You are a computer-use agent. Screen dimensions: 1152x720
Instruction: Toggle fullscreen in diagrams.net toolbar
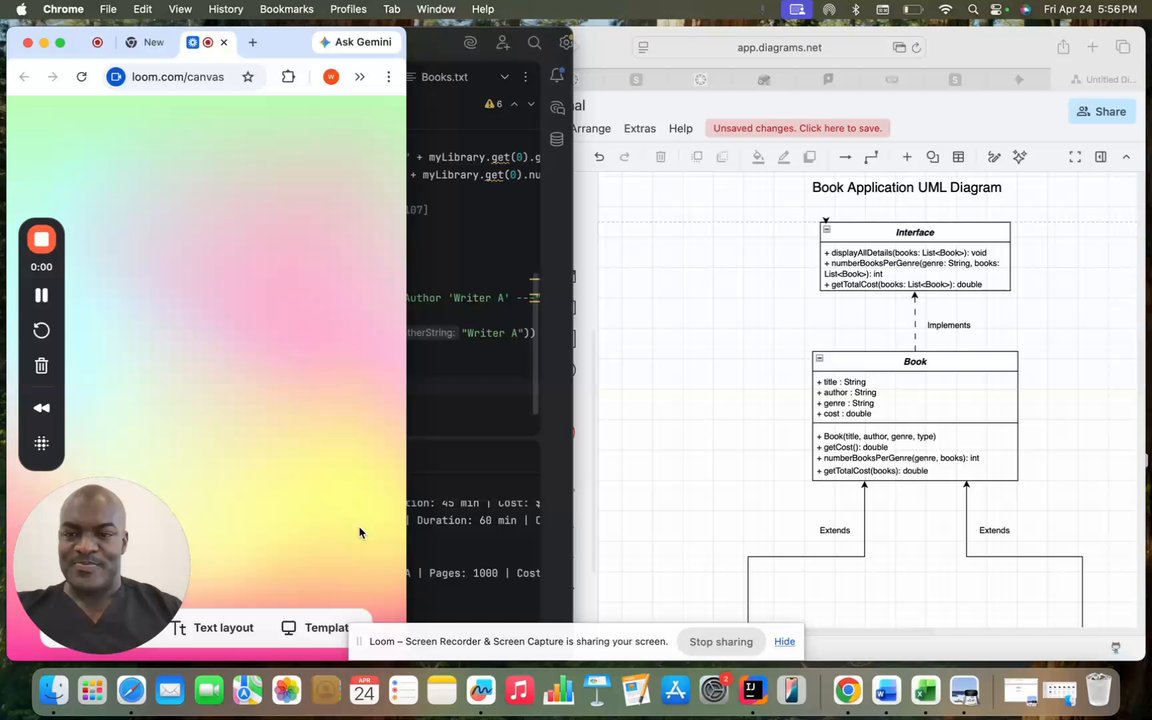tap(1075, 156)
